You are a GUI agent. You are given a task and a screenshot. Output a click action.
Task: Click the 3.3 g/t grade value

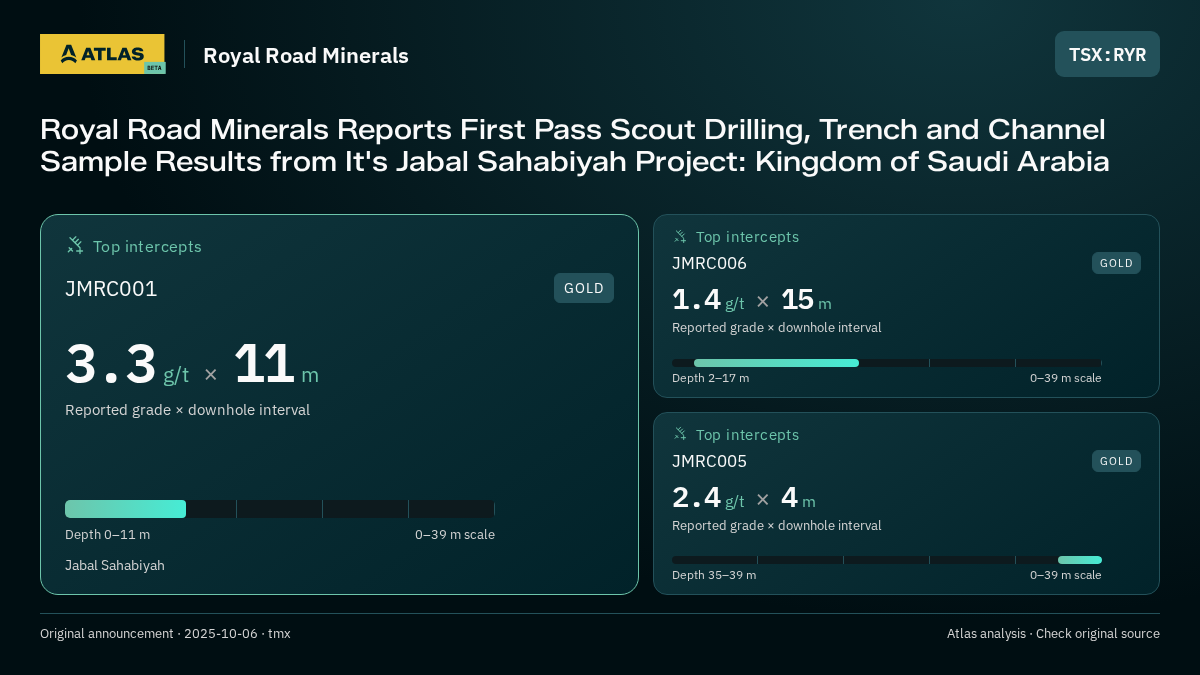(x=127, y=365)
